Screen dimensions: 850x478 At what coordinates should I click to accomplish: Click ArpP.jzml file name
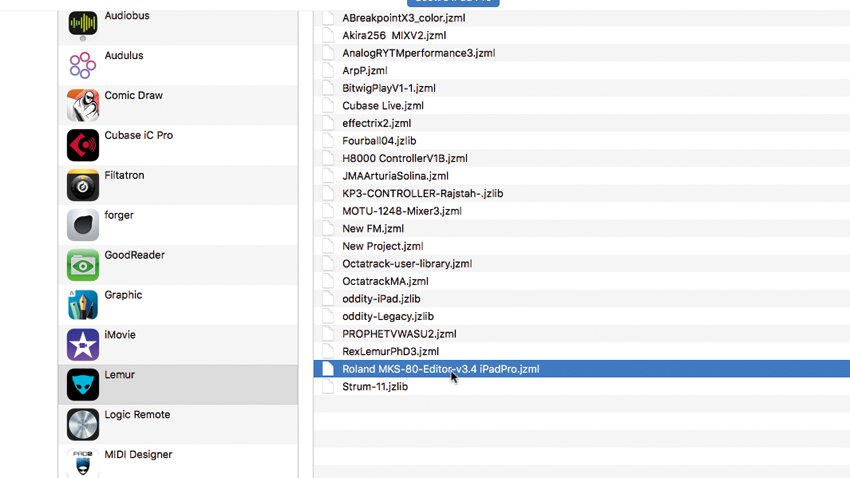click(365, 70)
